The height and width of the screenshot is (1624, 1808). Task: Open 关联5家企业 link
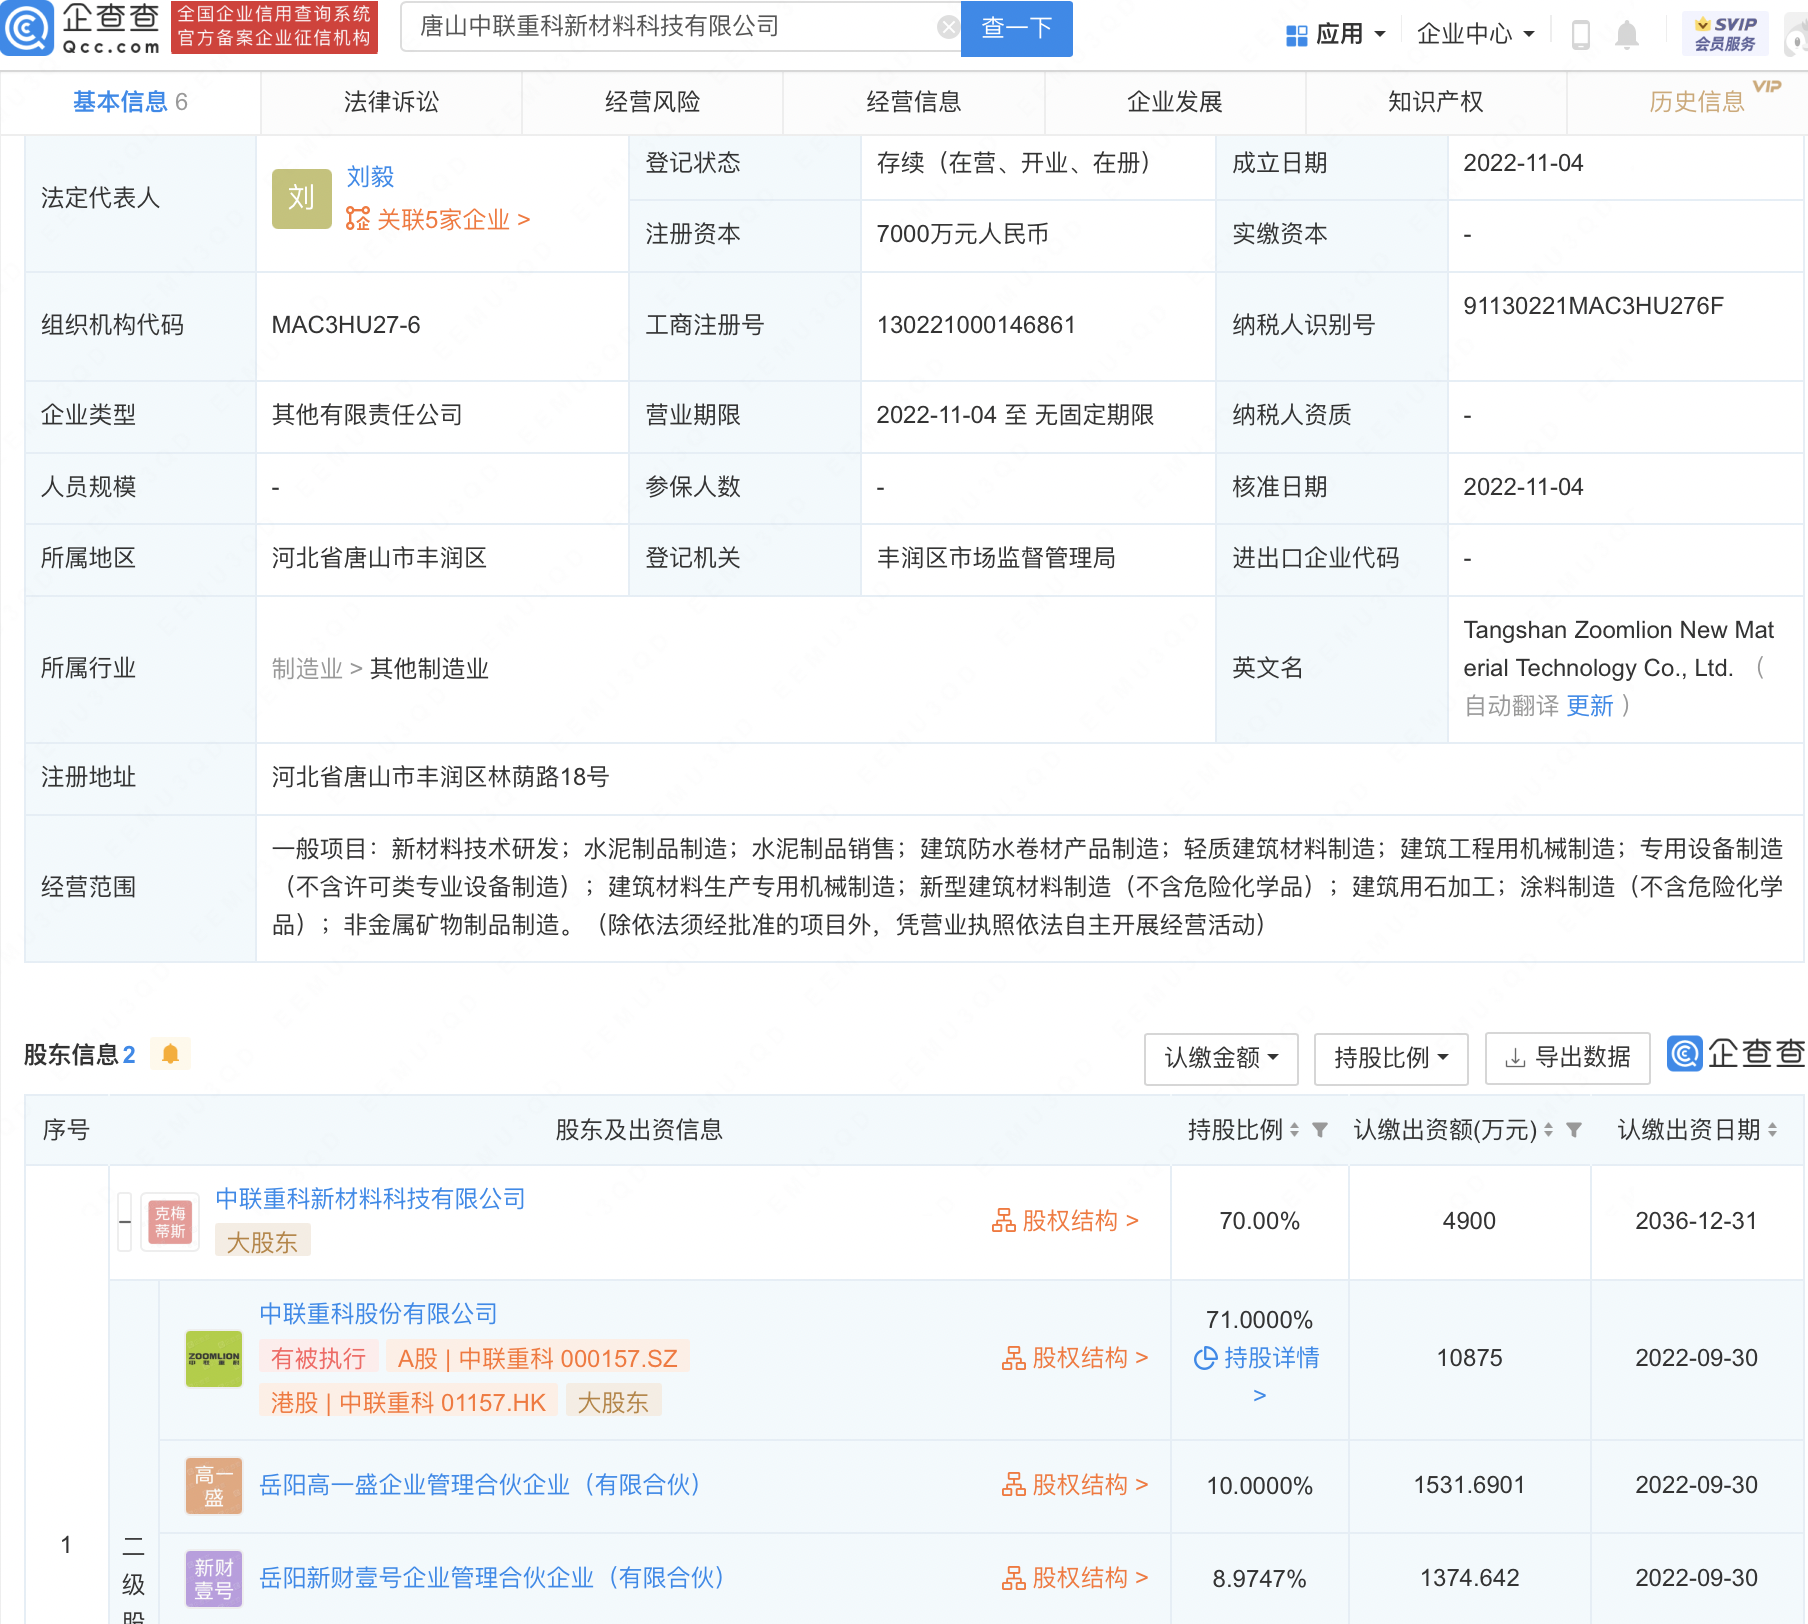pos(438,219)
